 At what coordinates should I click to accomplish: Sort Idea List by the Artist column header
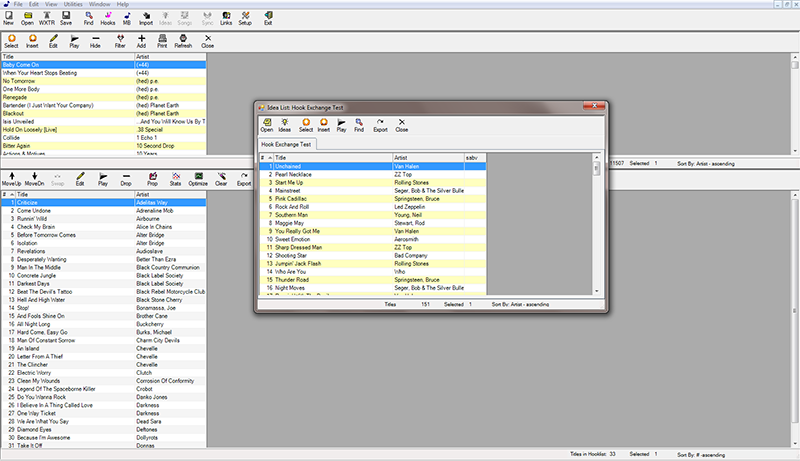(x=427, y=158)
